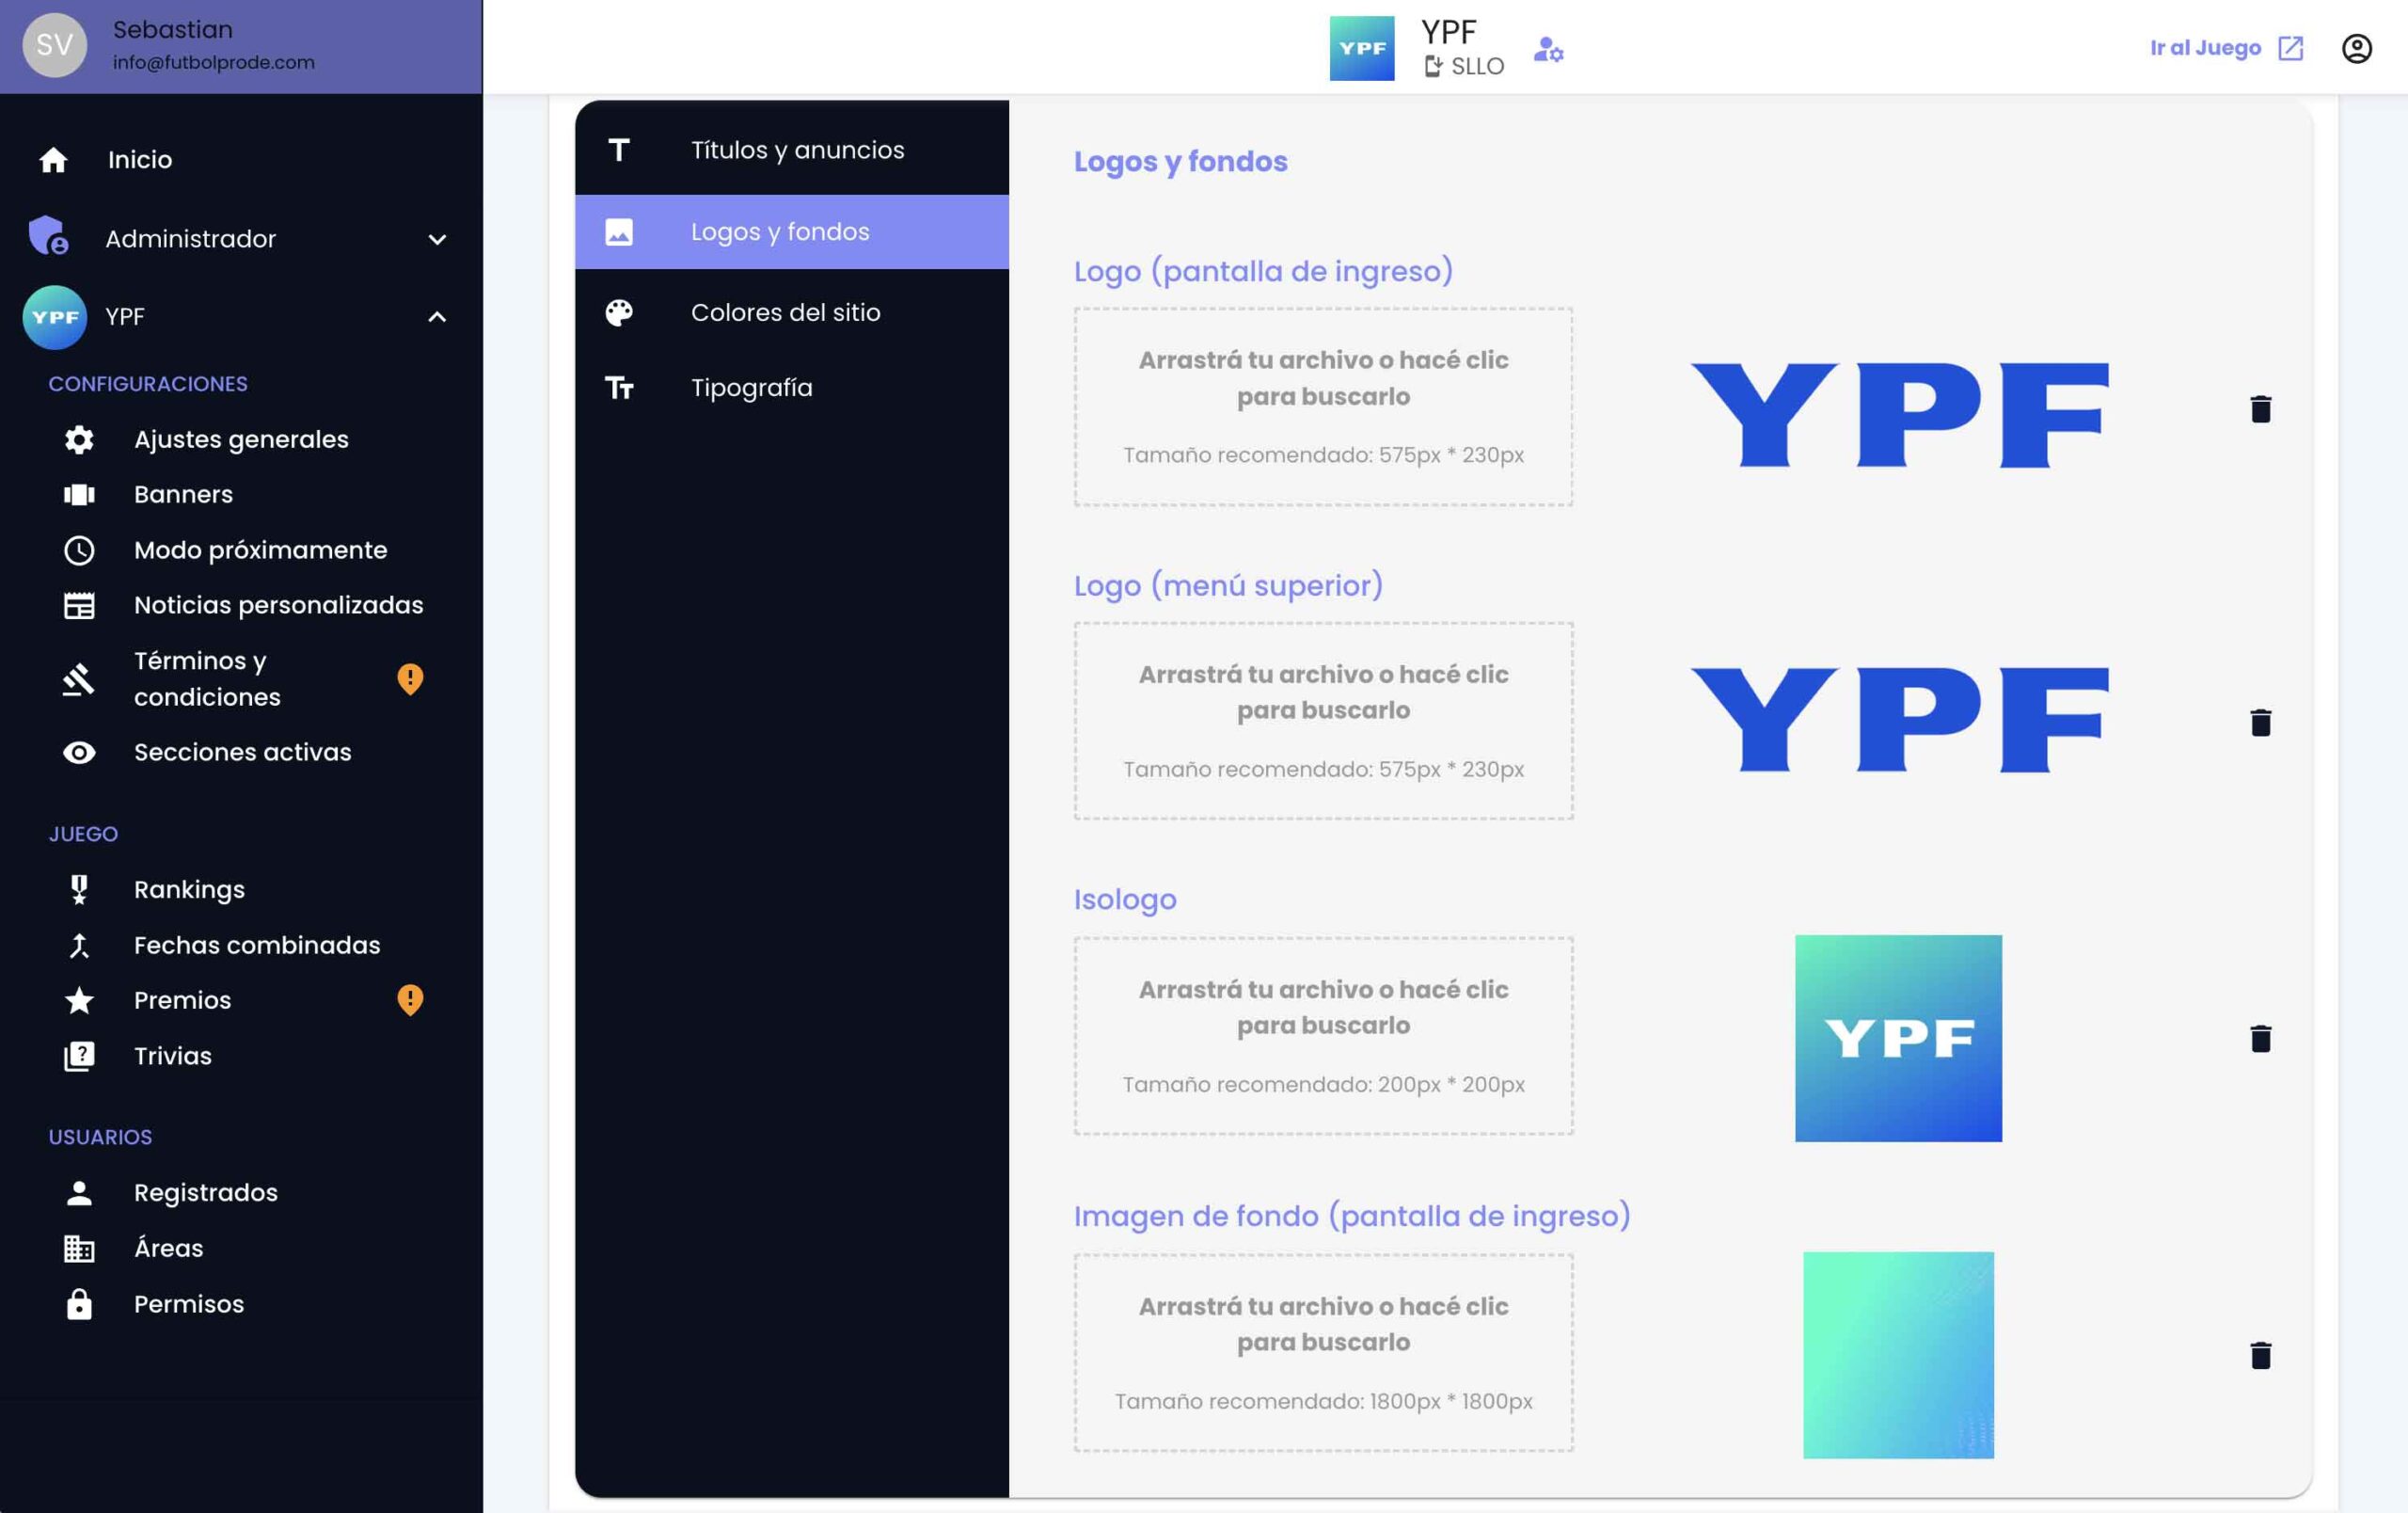
Task: Open Ajustes generales gear item
Action: pos(240,439)
